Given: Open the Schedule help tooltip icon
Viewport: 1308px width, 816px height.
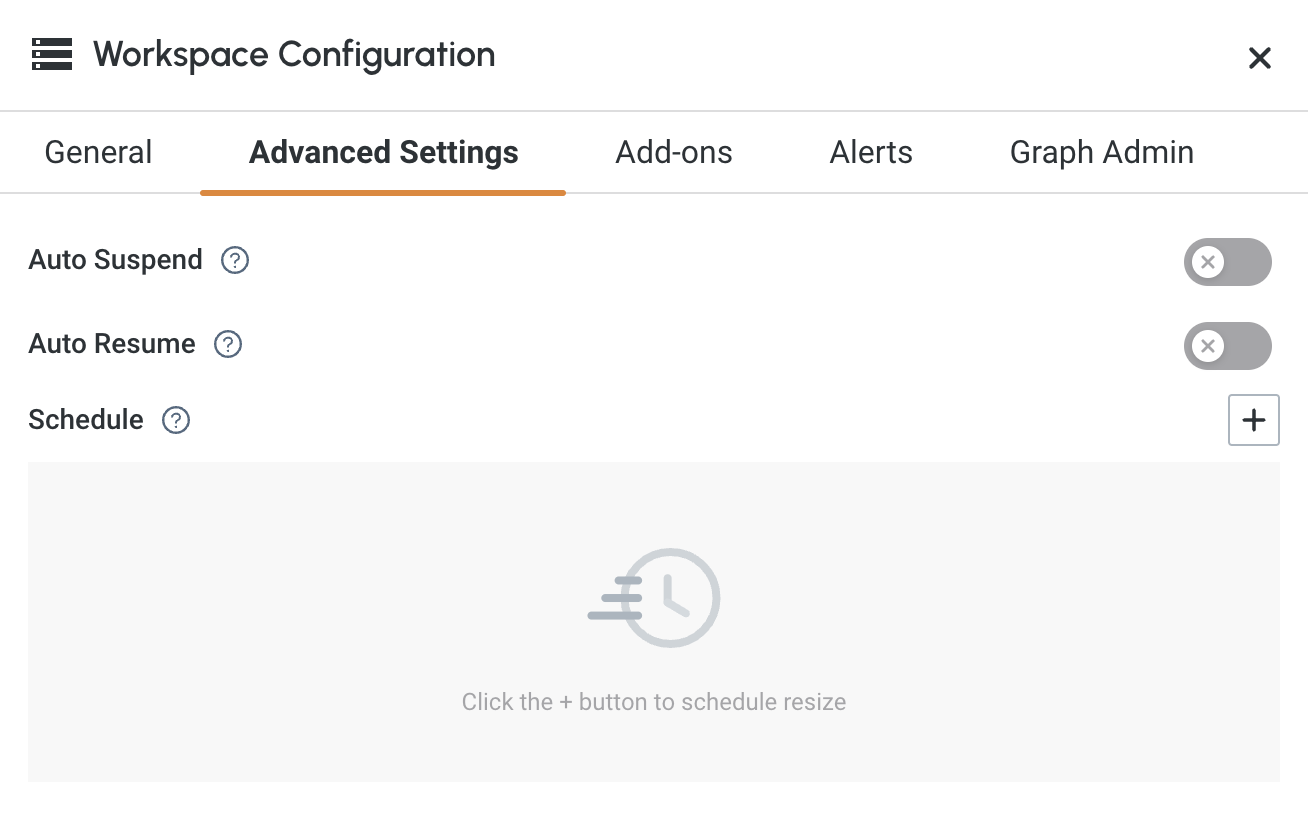Looking at the screenshot, I should point(176,420).
